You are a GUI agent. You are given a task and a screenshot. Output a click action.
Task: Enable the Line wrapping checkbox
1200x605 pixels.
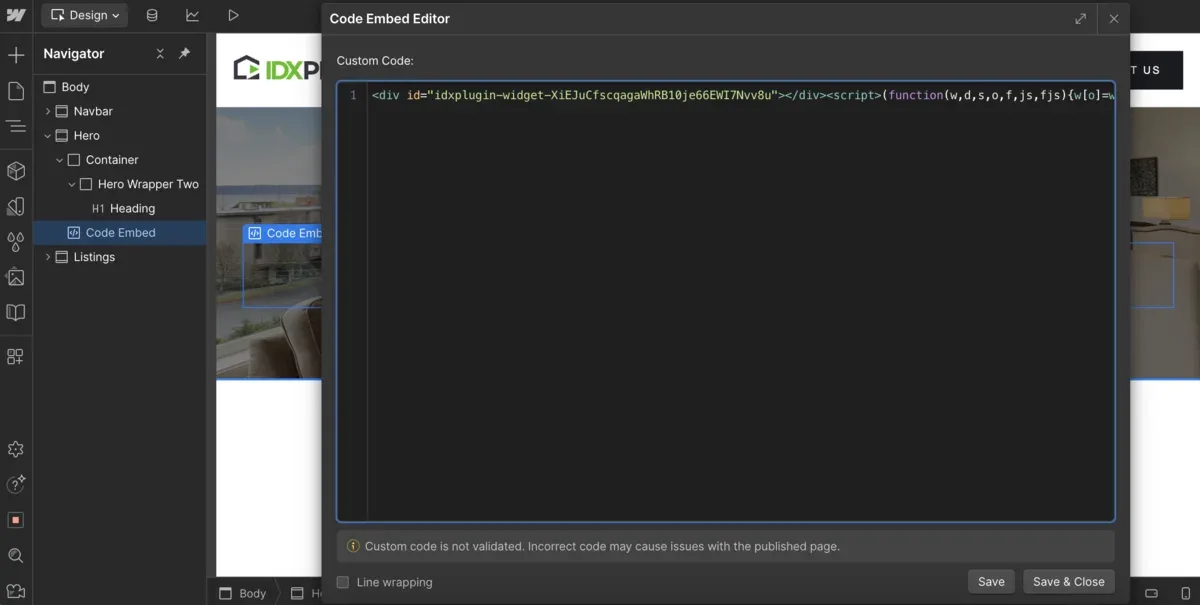pyautogui.click(x=343, y=582)
